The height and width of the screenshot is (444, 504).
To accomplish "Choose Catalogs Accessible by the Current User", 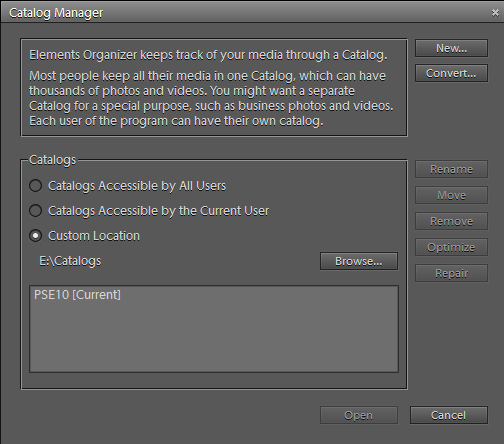I will [36, 211].
